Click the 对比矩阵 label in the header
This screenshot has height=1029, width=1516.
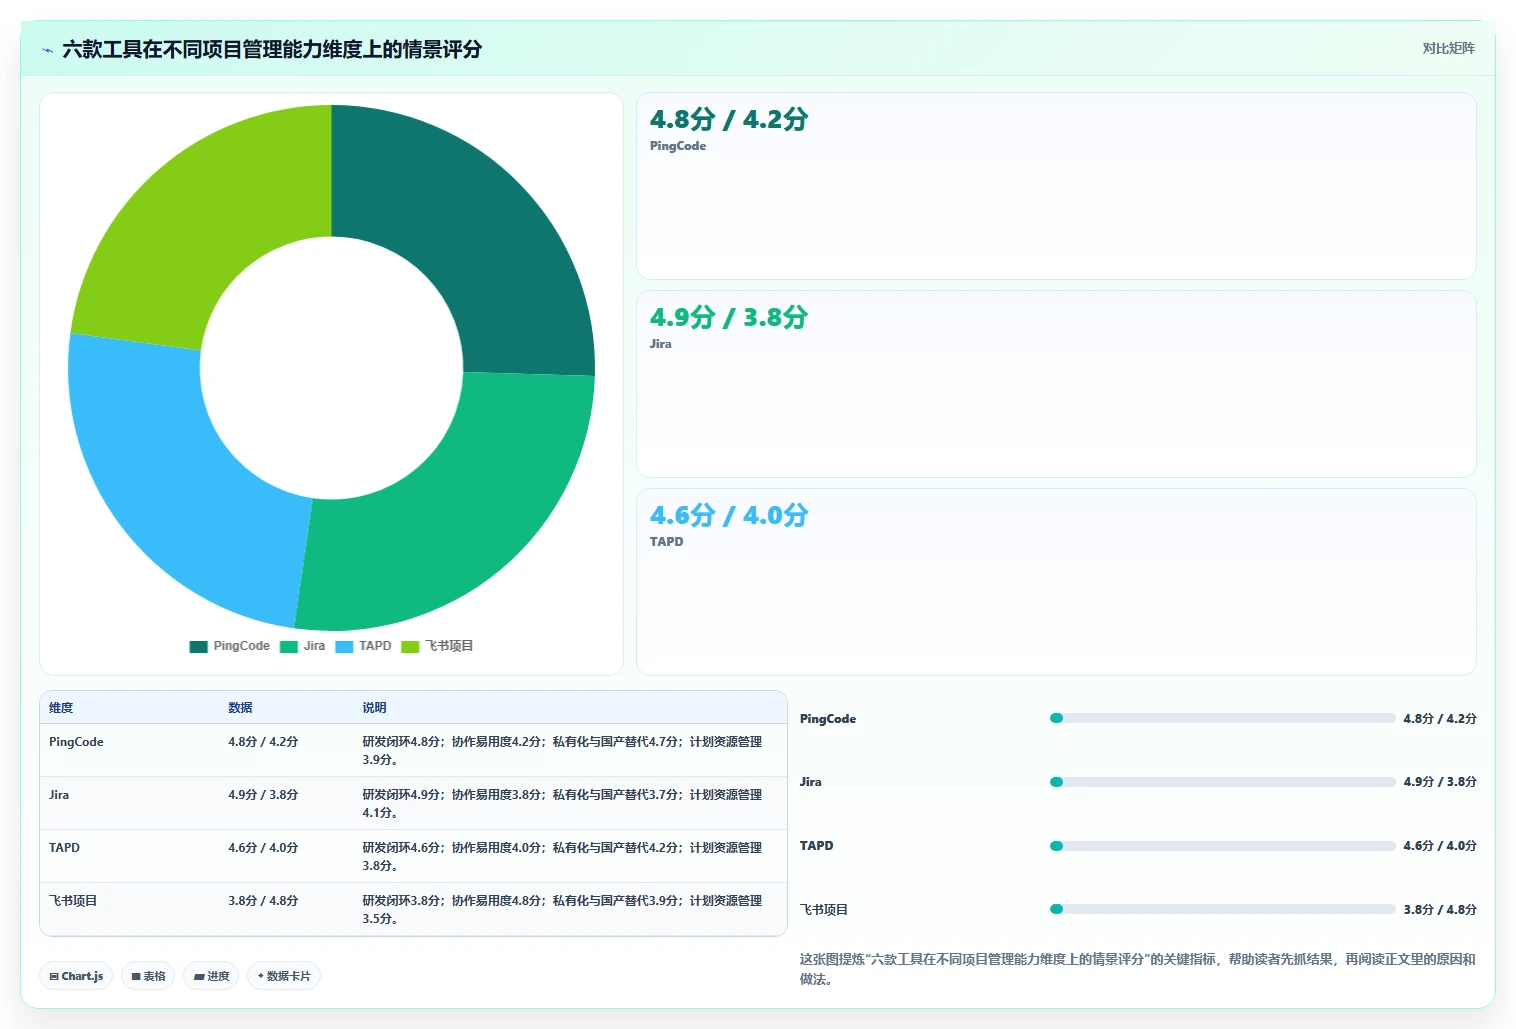(x=1448, y=48)
